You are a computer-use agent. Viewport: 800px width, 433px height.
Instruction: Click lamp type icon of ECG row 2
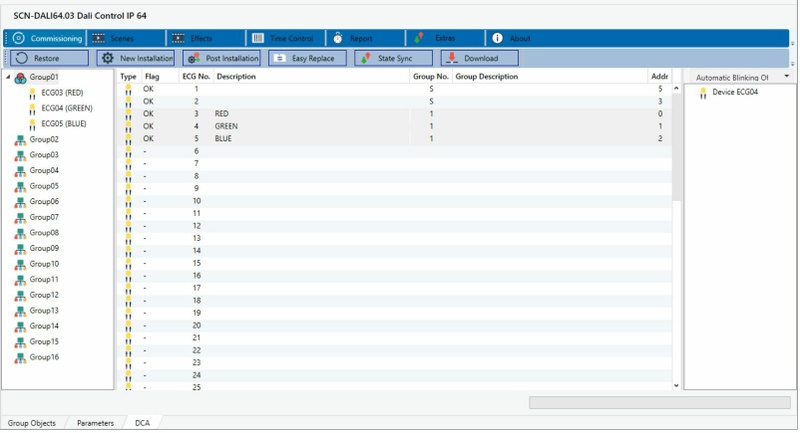point(128,102)
